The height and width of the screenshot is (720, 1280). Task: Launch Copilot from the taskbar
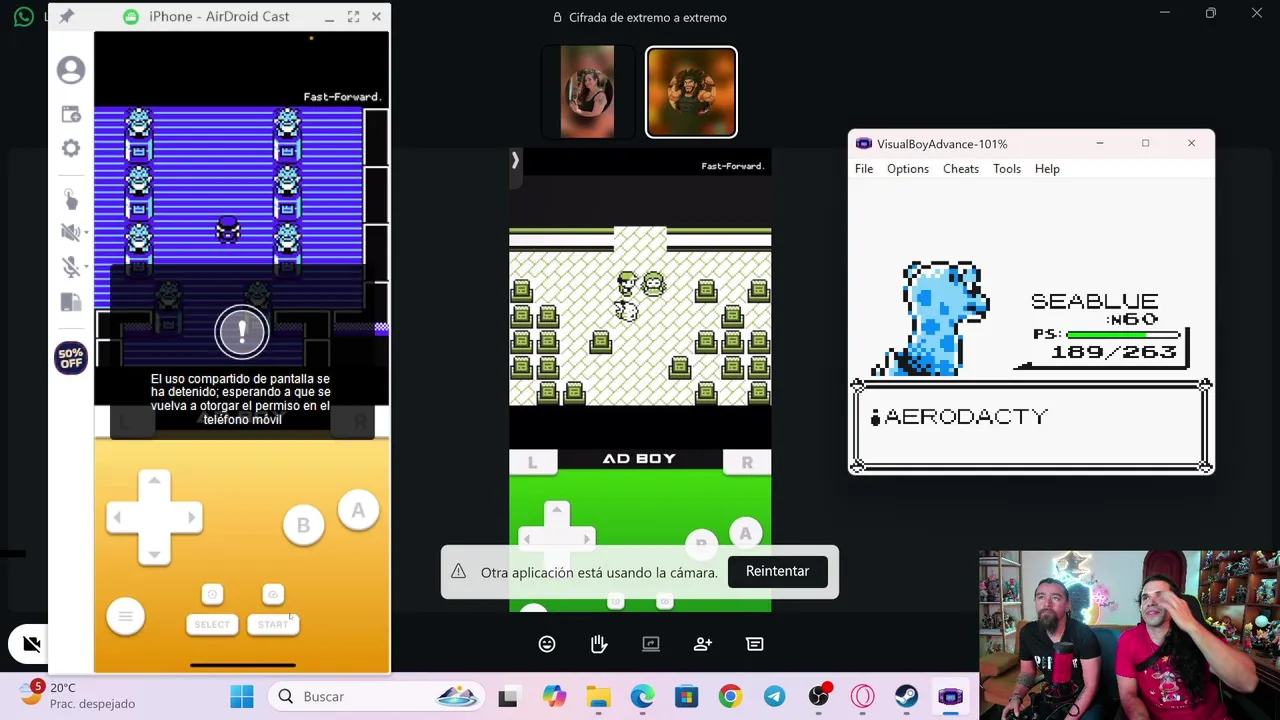coord(554,696)
